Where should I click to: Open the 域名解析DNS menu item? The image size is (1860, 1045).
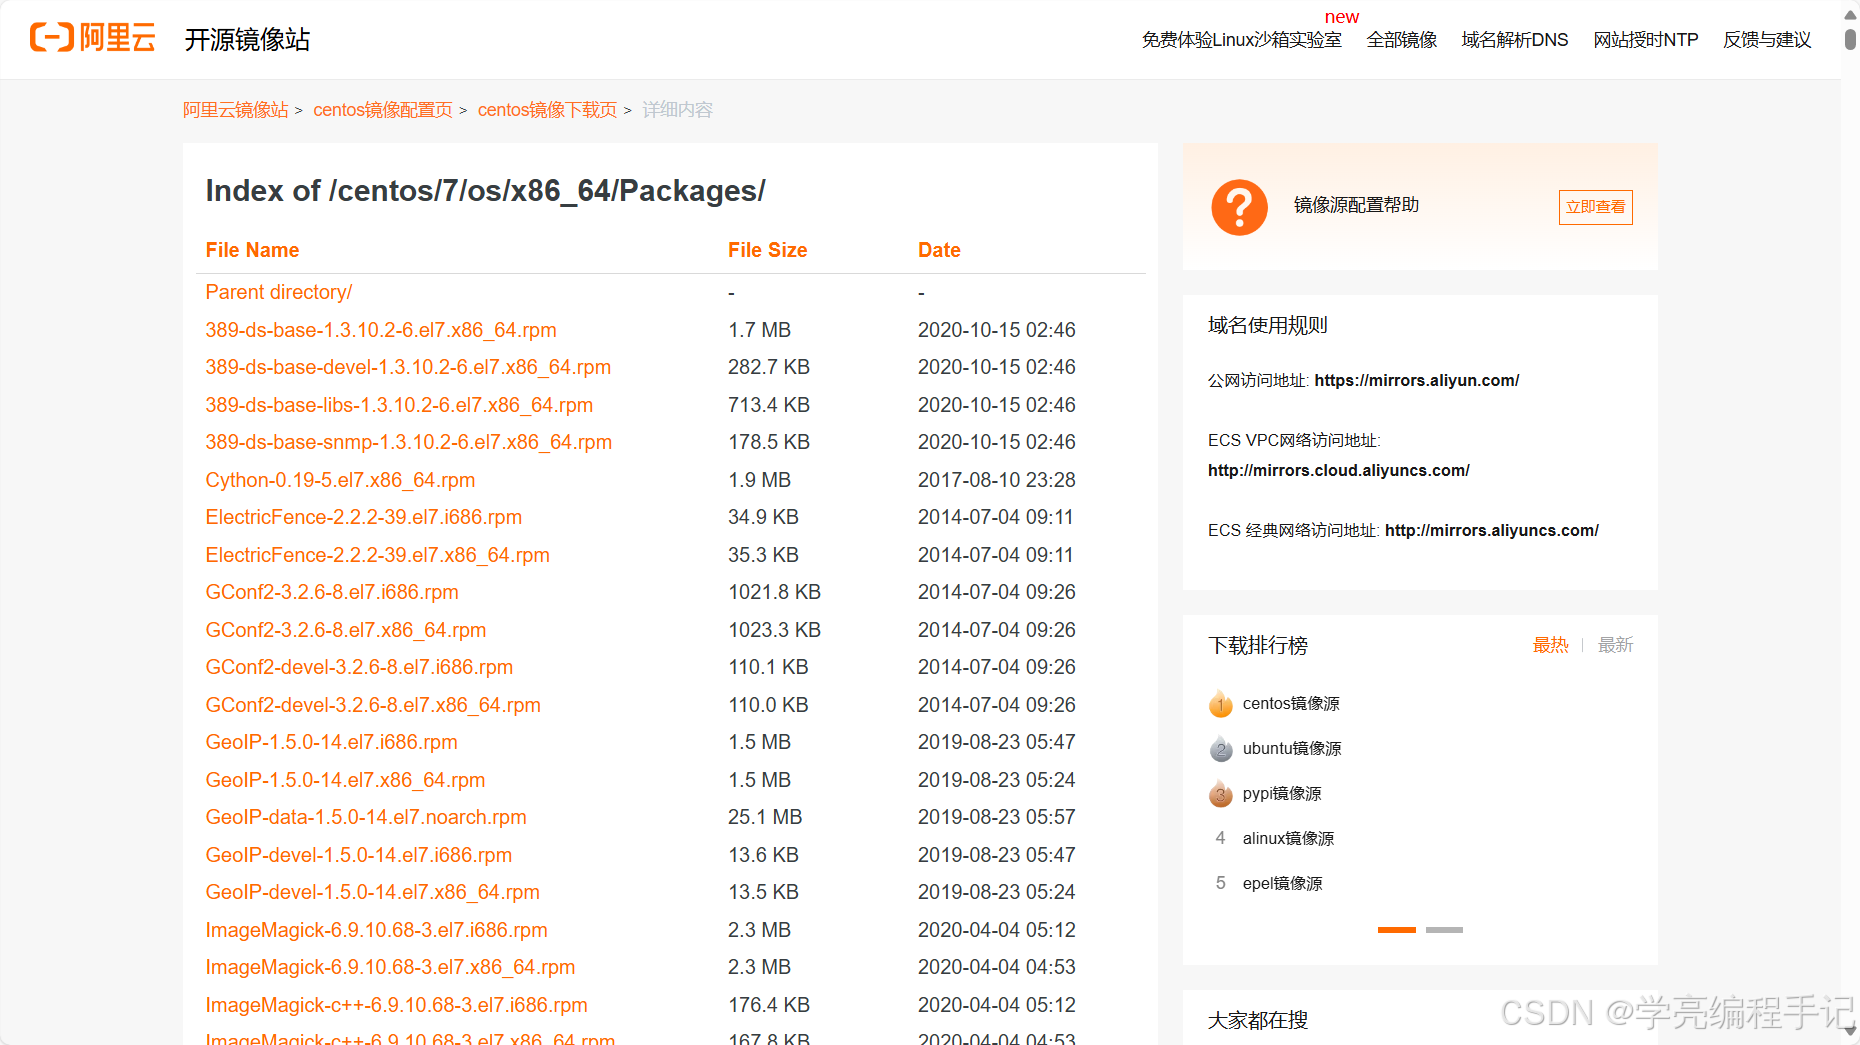(1514, 40)
